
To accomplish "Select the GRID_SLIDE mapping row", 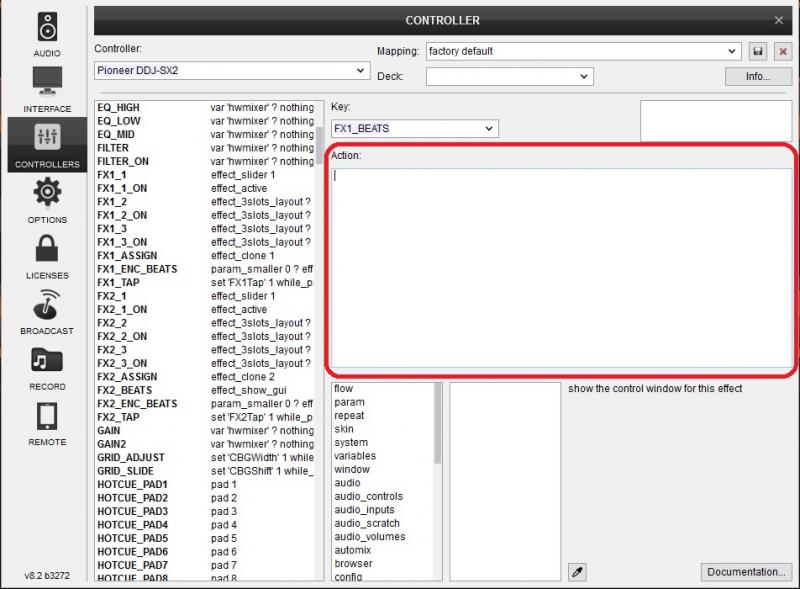I will (206, 471).
